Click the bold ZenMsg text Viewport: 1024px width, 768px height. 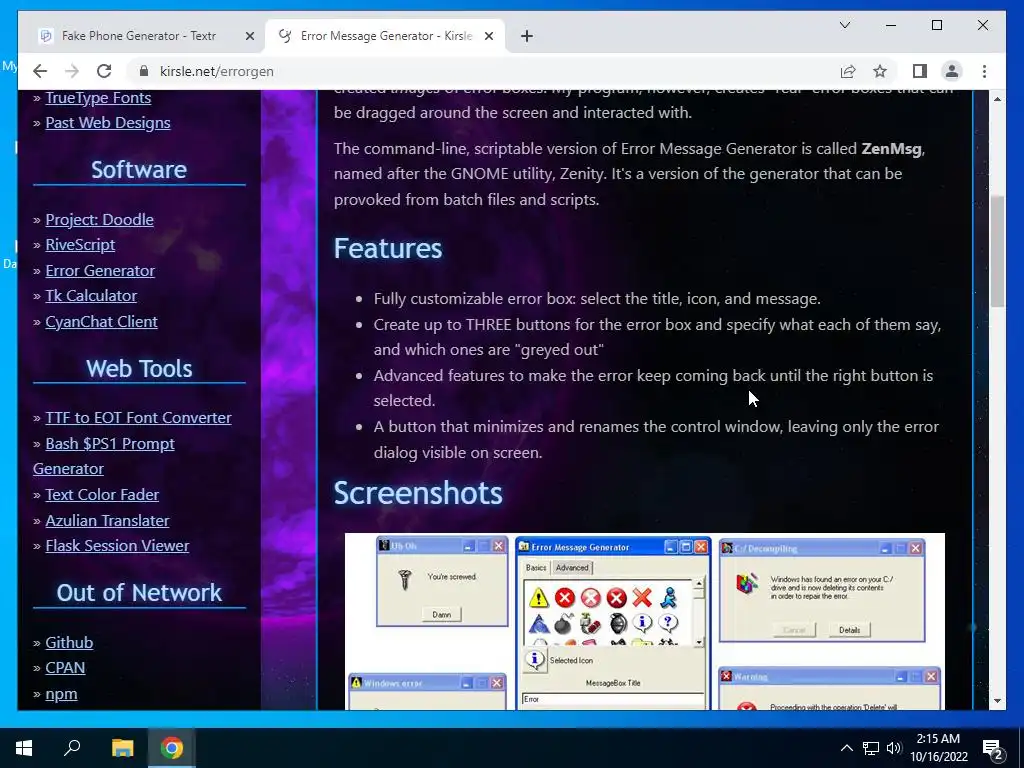[x=891, y=149]
